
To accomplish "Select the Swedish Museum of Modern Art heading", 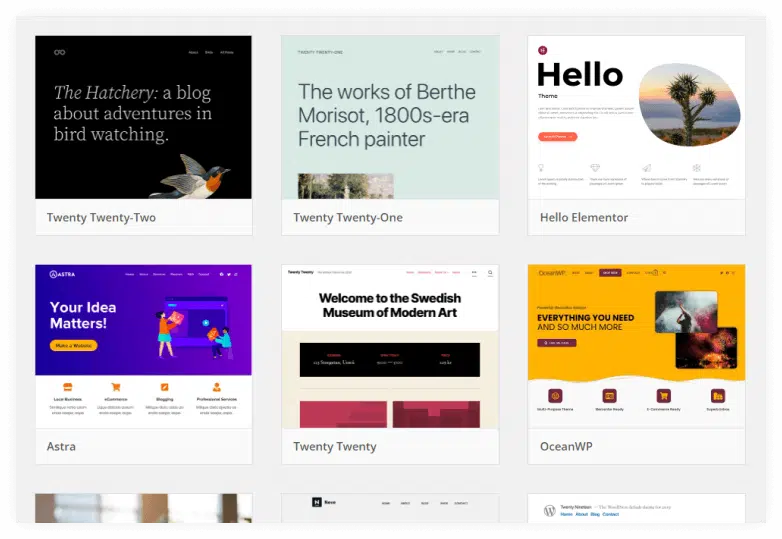I will [390, 305].
